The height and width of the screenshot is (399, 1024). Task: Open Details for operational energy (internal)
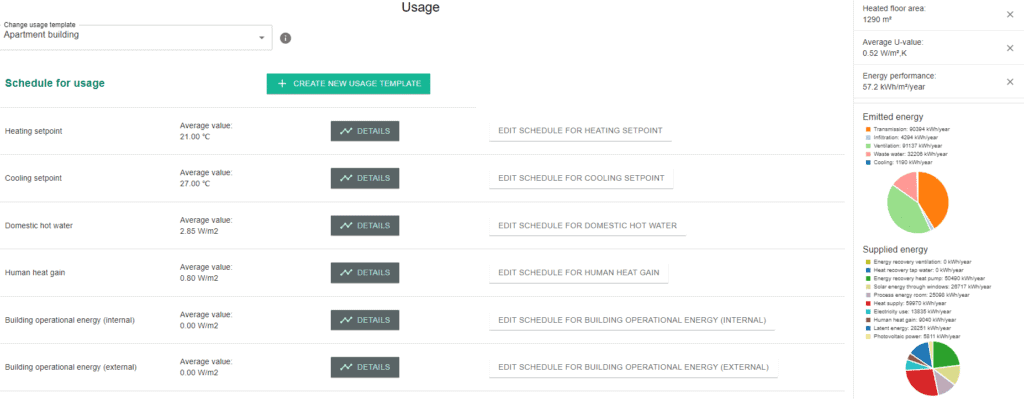pos(365,320)
